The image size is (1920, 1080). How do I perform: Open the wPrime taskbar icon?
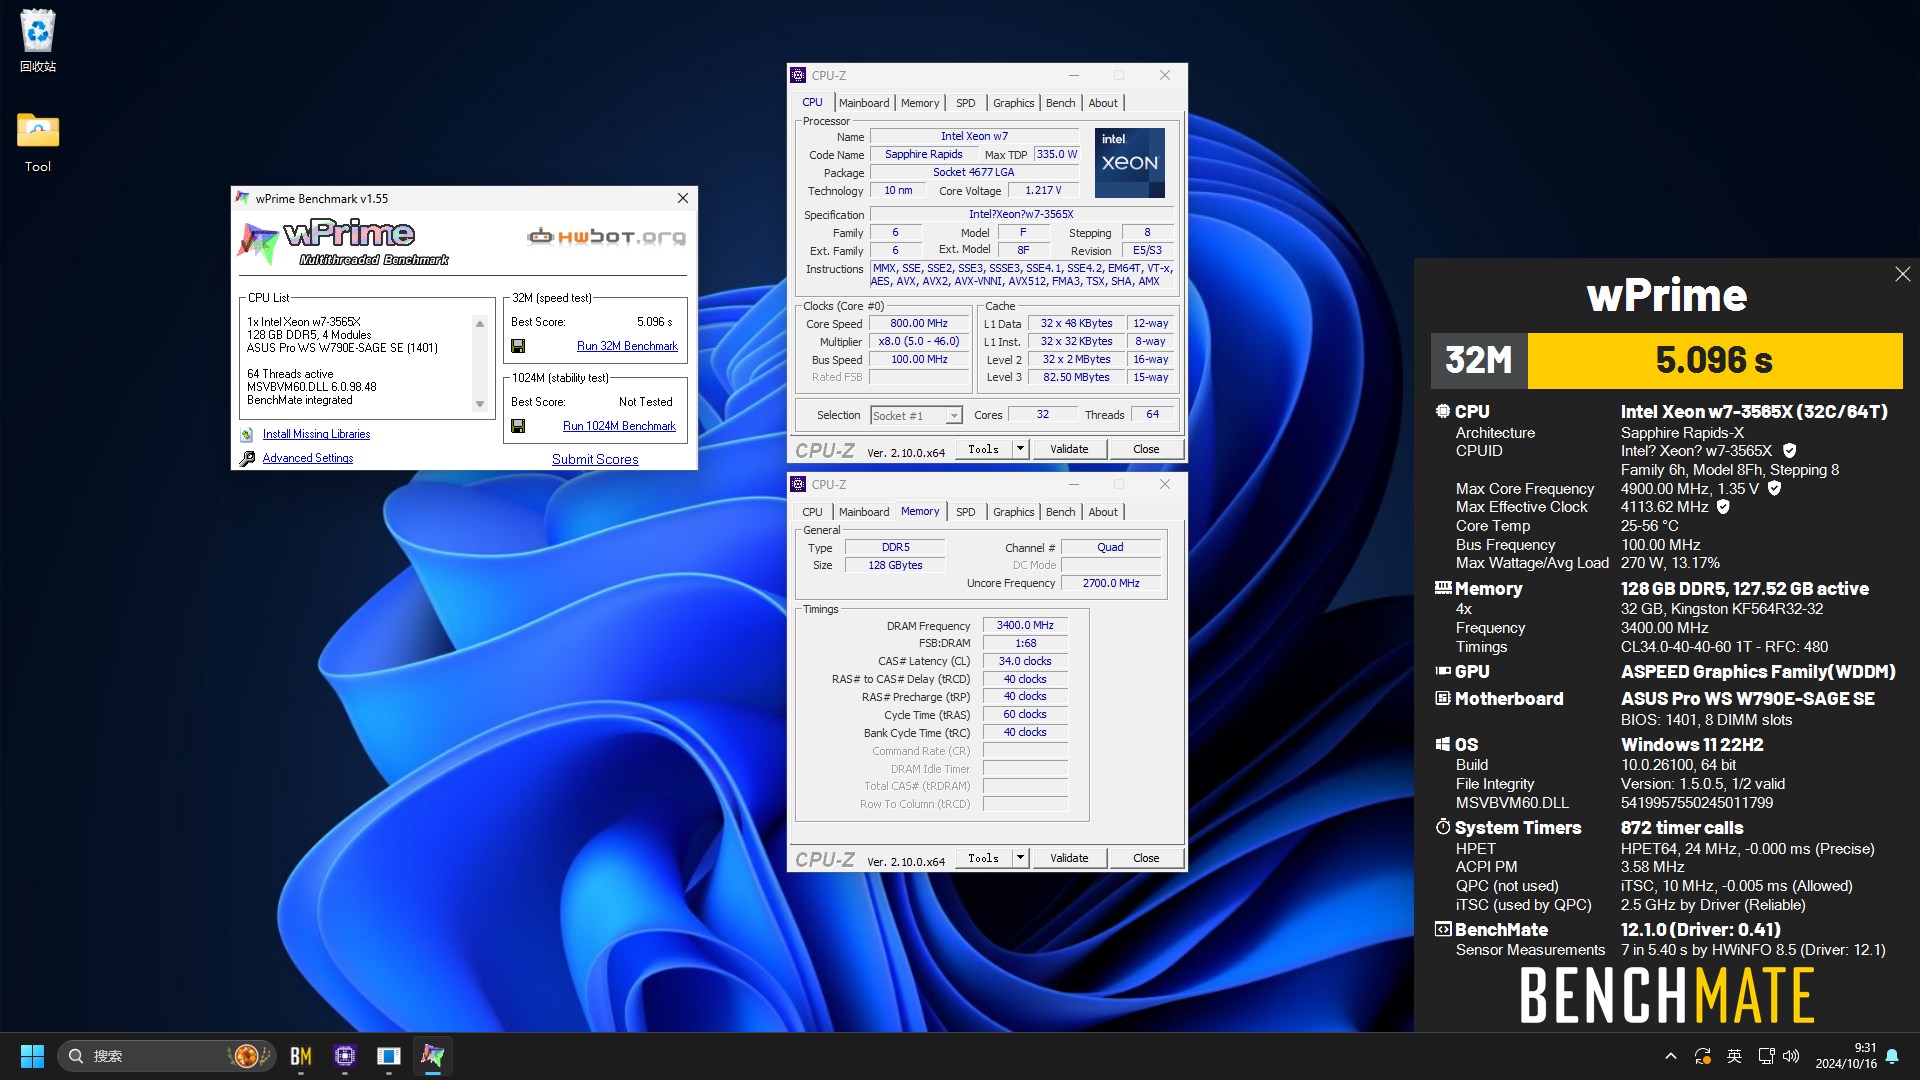pyautogui.click(x=432, y=1056)
